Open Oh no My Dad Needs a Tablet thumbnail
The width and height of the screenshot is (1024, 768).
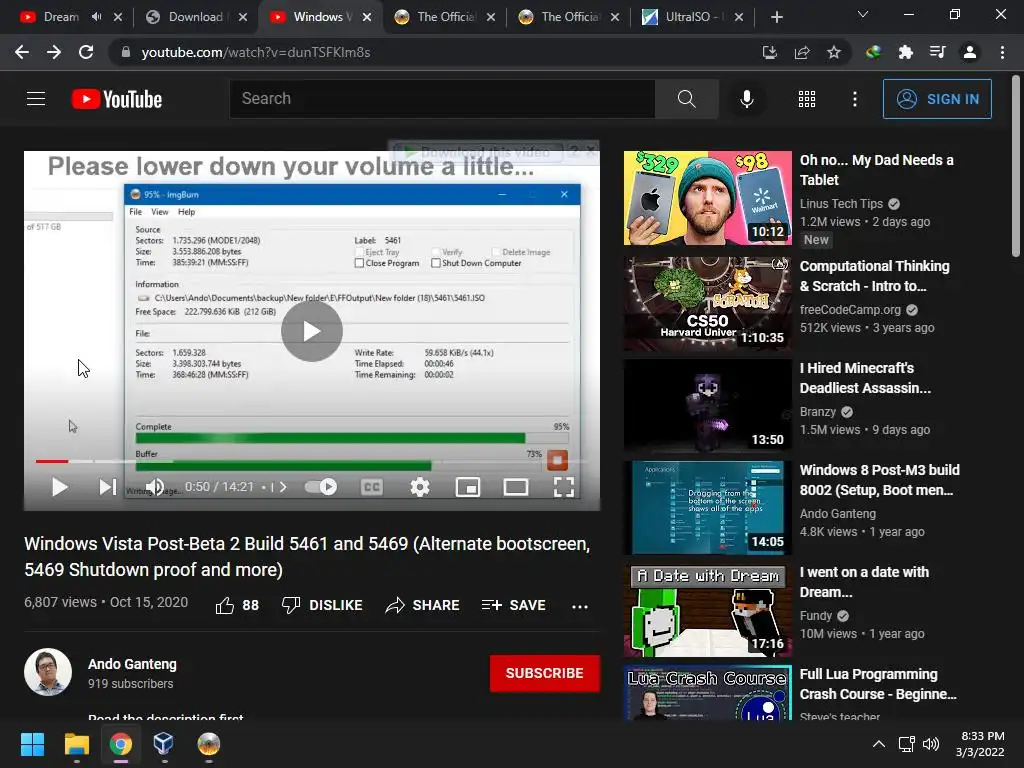click(707, 198)
